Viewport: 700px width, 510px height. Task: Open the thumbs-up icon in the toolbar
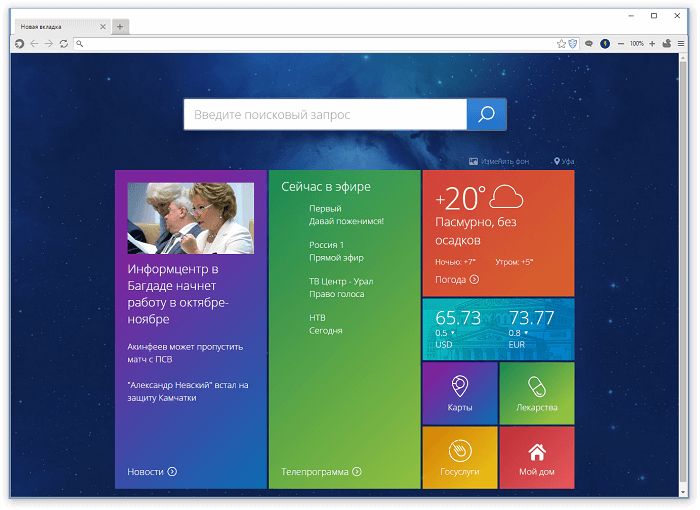pos(667,43)
